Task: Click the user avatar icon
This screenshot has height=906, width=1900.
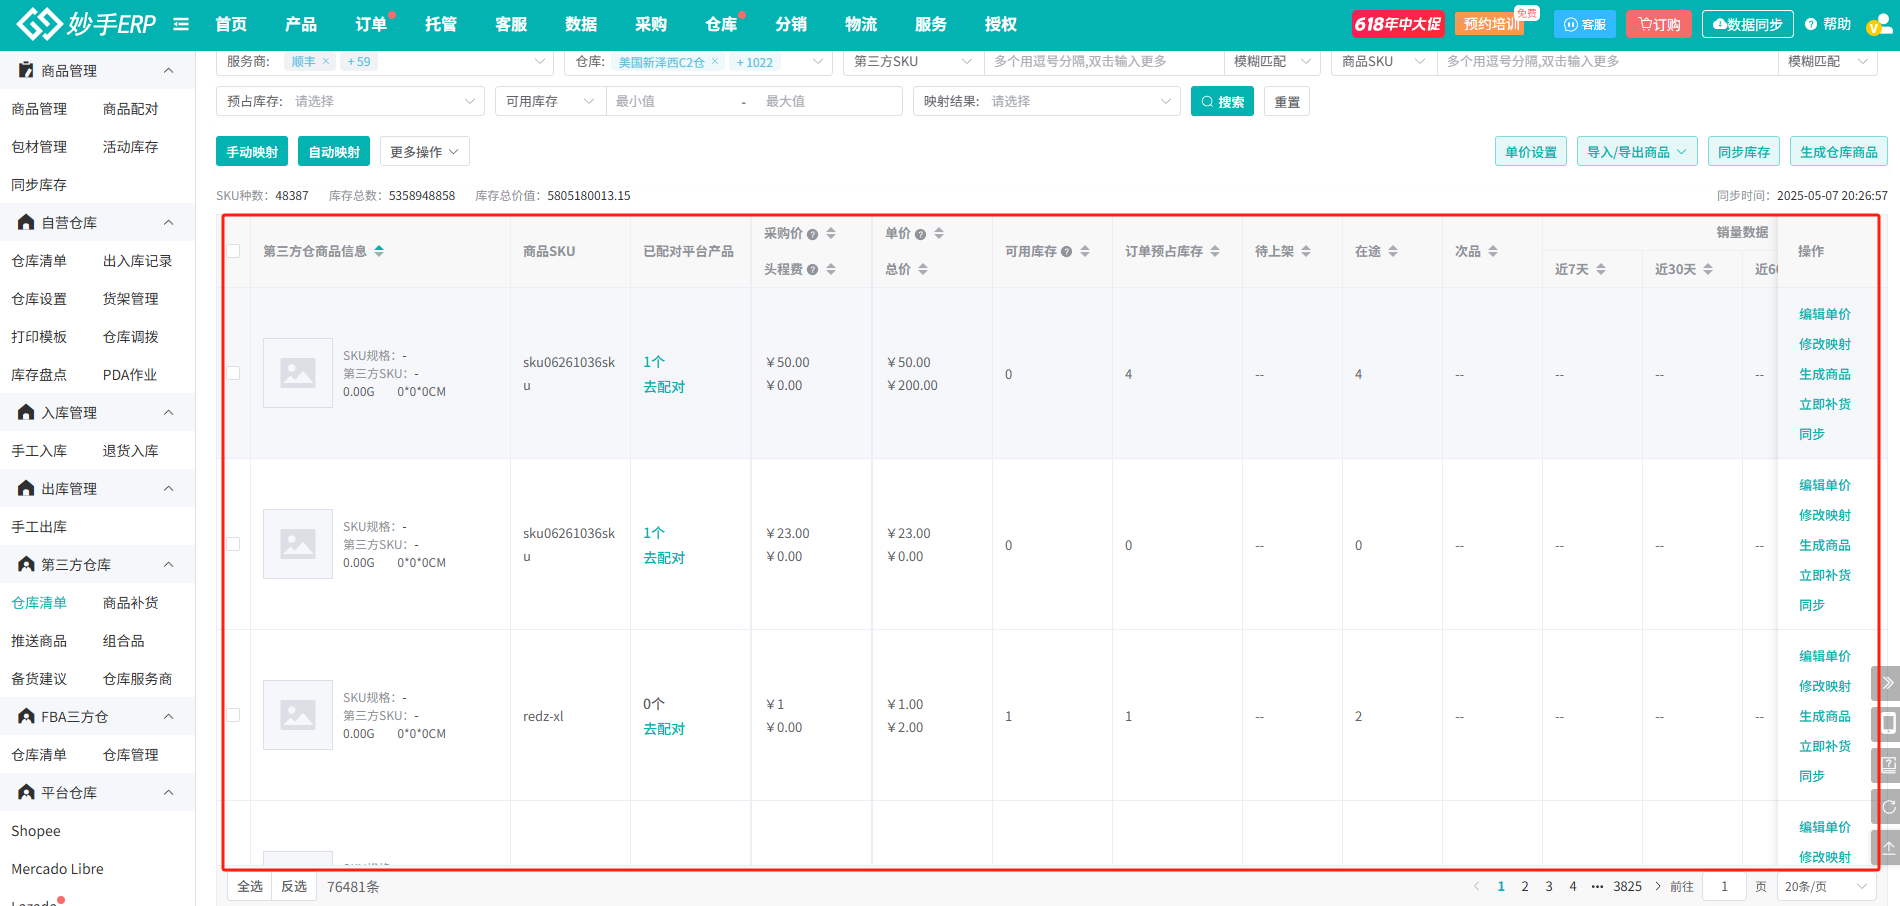Action: [x=1878, y=25]
